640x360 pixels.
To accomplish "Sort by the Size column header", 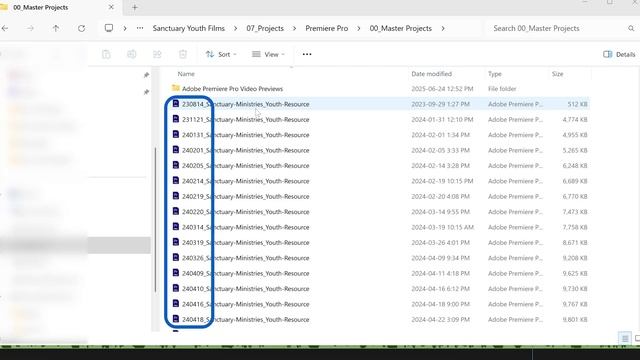I will pyautogui.click(x=558, y=74).
